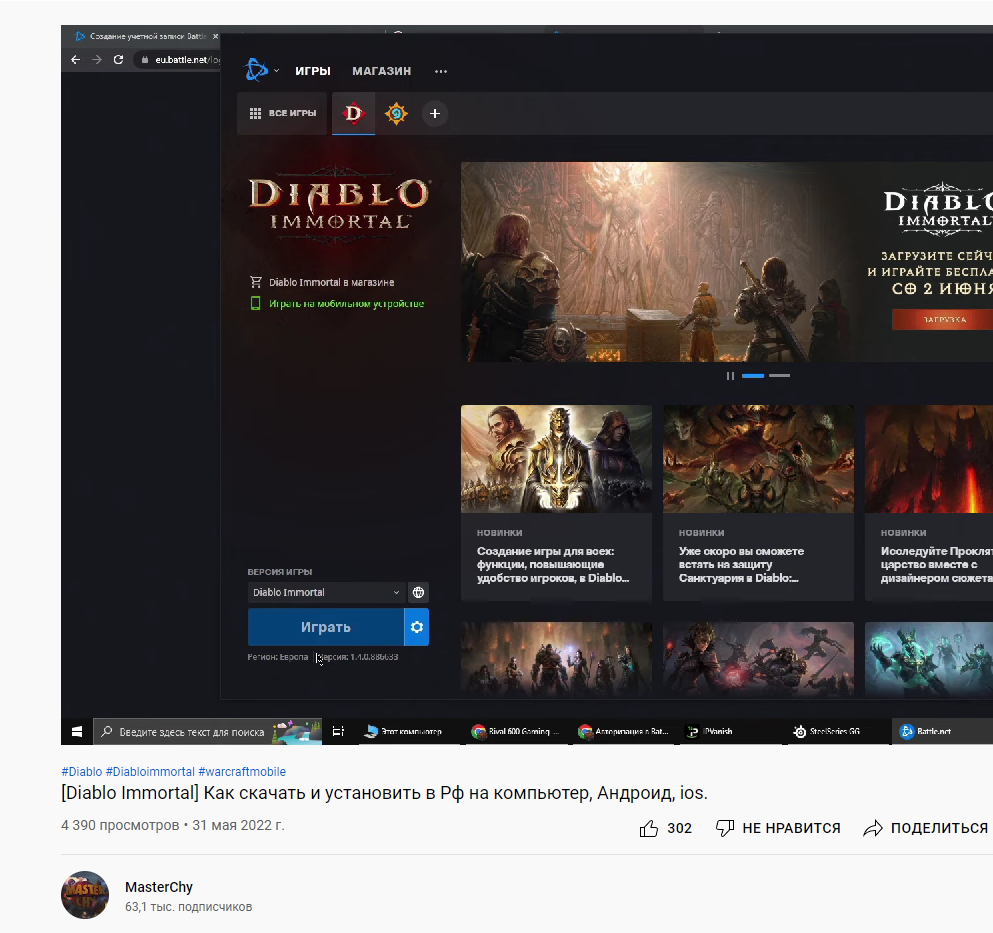This screenshot has height=933, width=993.
Task: Click the globe region selector icon
Action: click(x=418, y=592)
